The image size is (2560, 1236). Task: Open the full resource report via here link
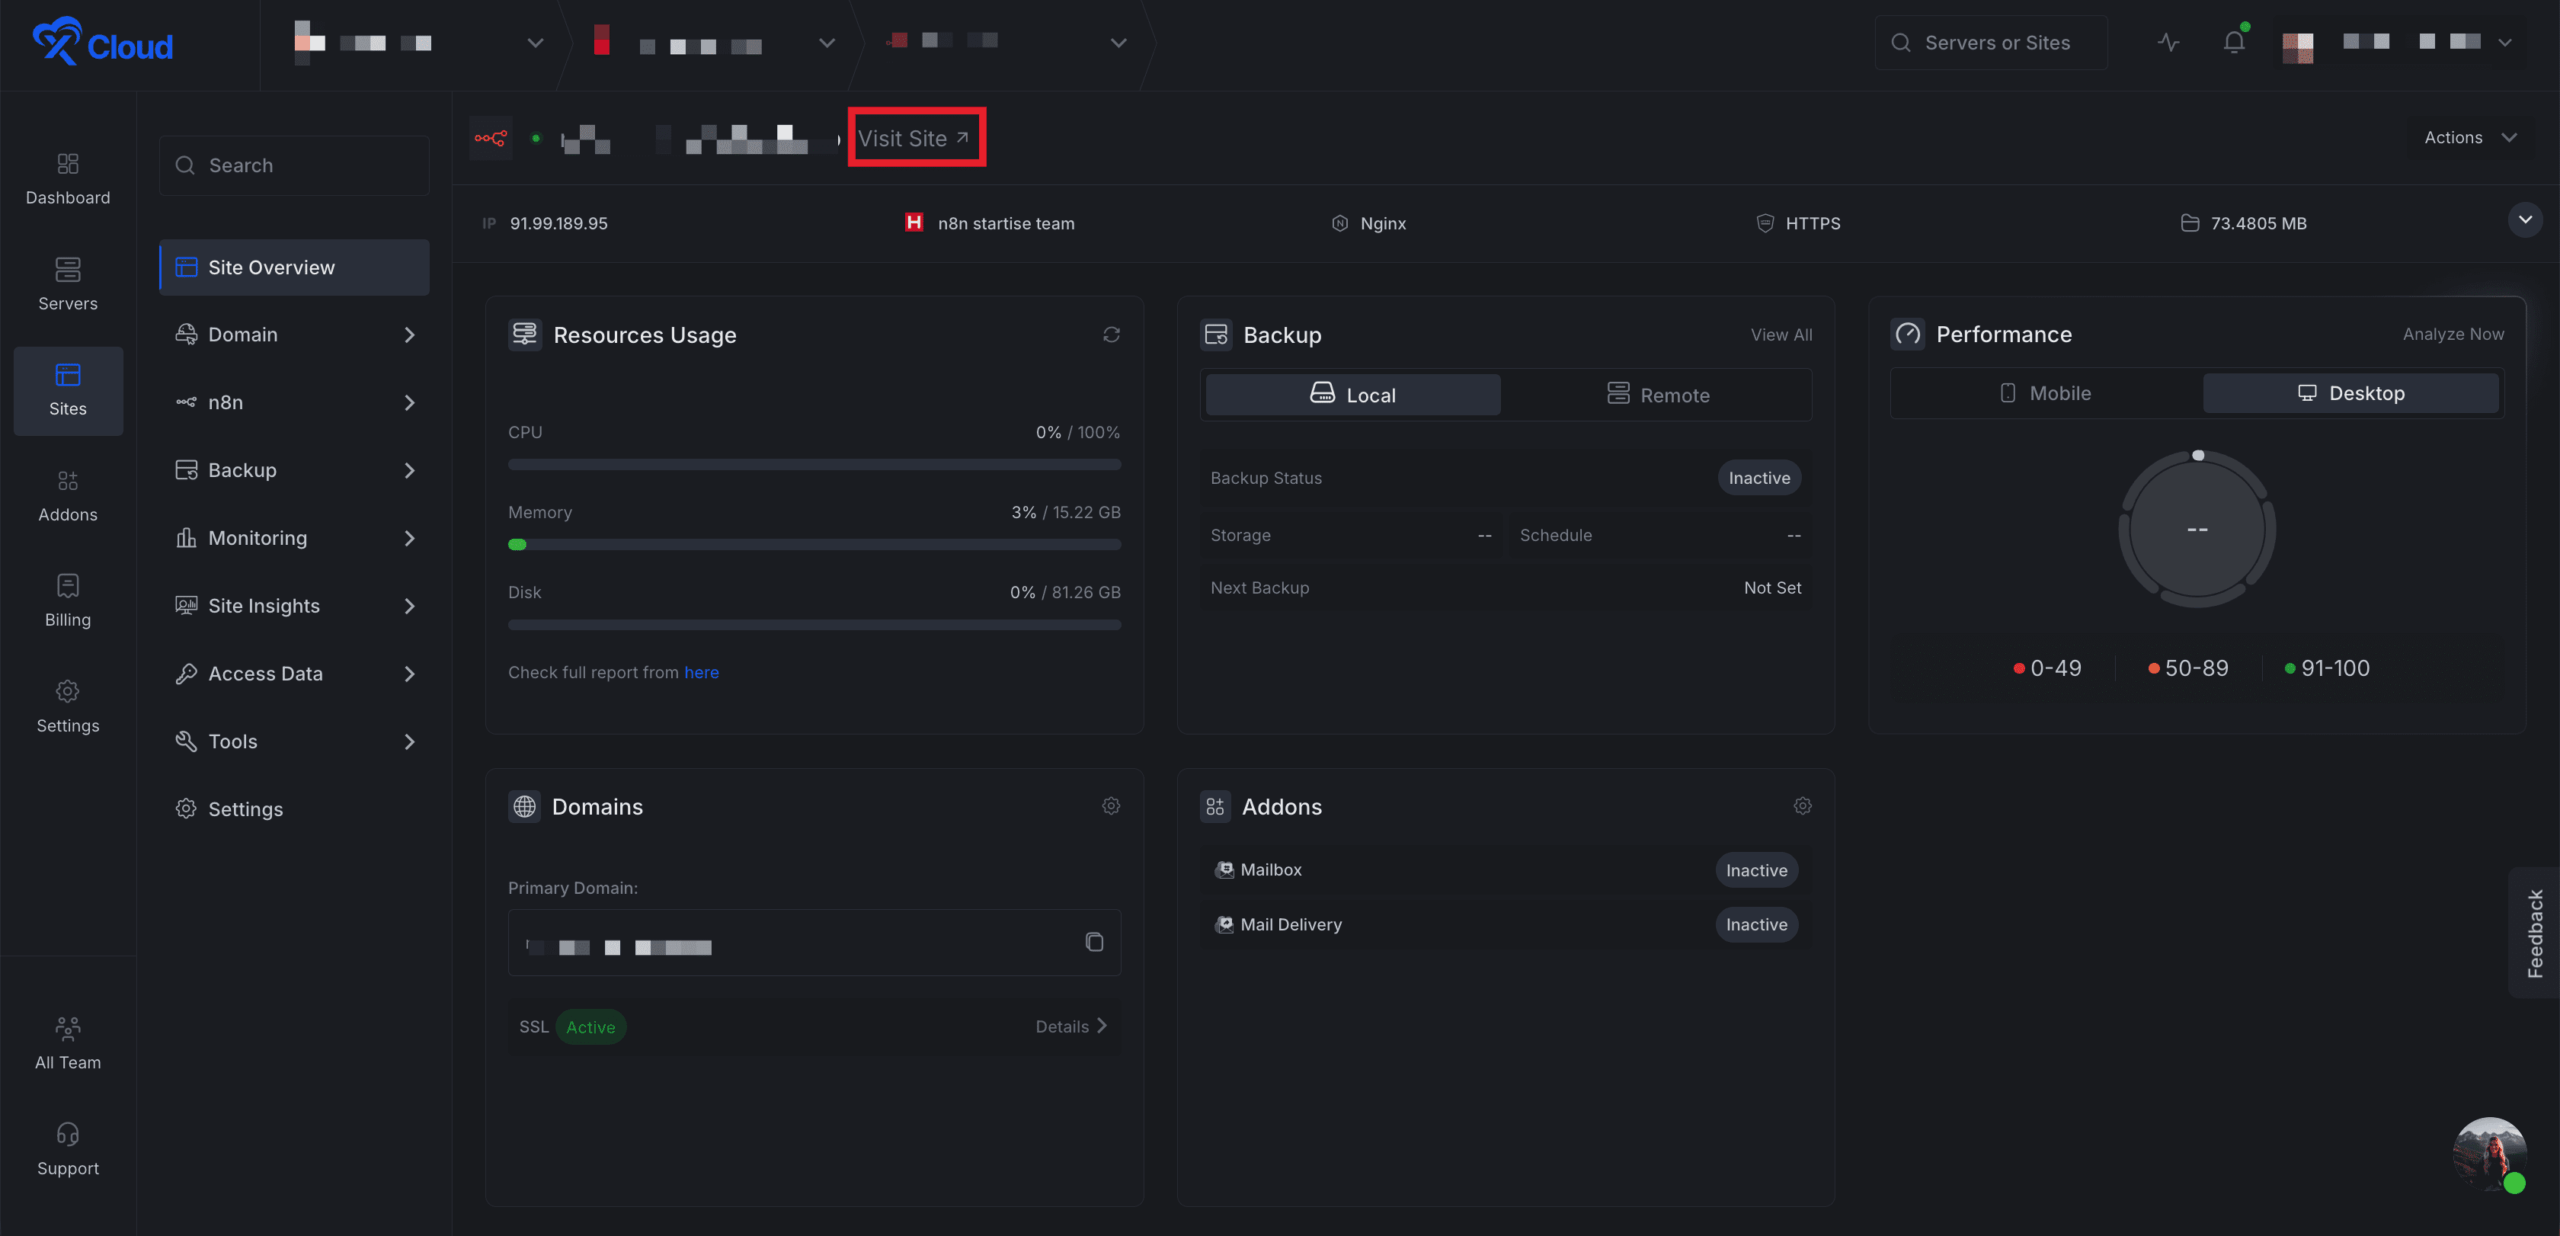click(x=701, y=672)
